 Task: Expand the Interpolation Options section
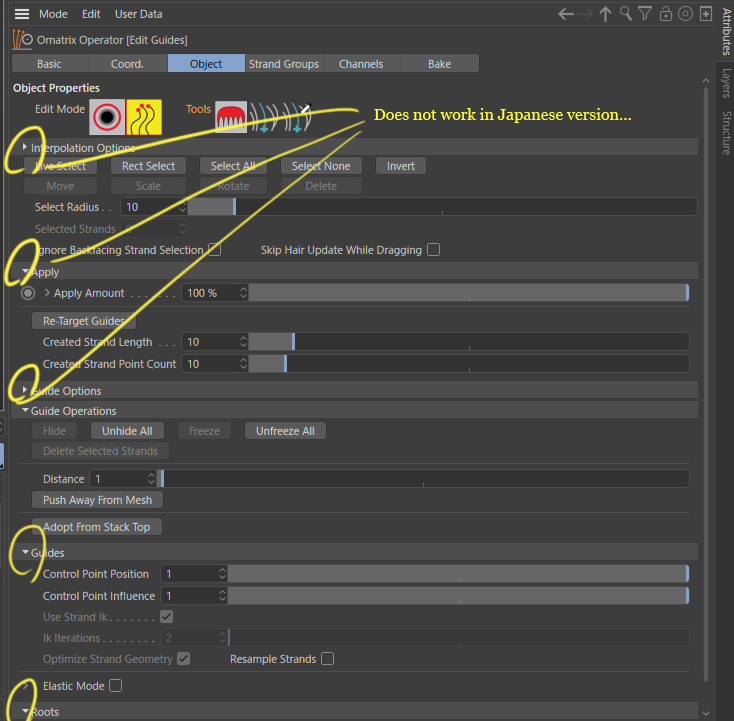[x=25, y=148]
